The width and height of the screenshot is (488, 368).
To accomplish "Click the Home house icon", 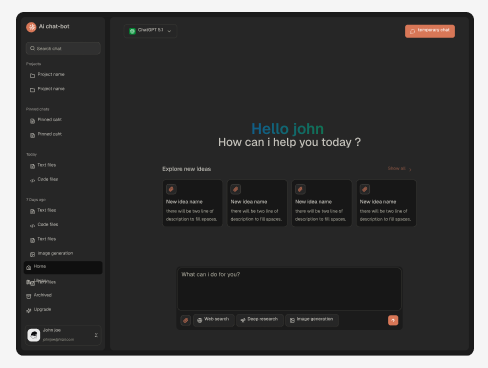I will pos(29,267).
